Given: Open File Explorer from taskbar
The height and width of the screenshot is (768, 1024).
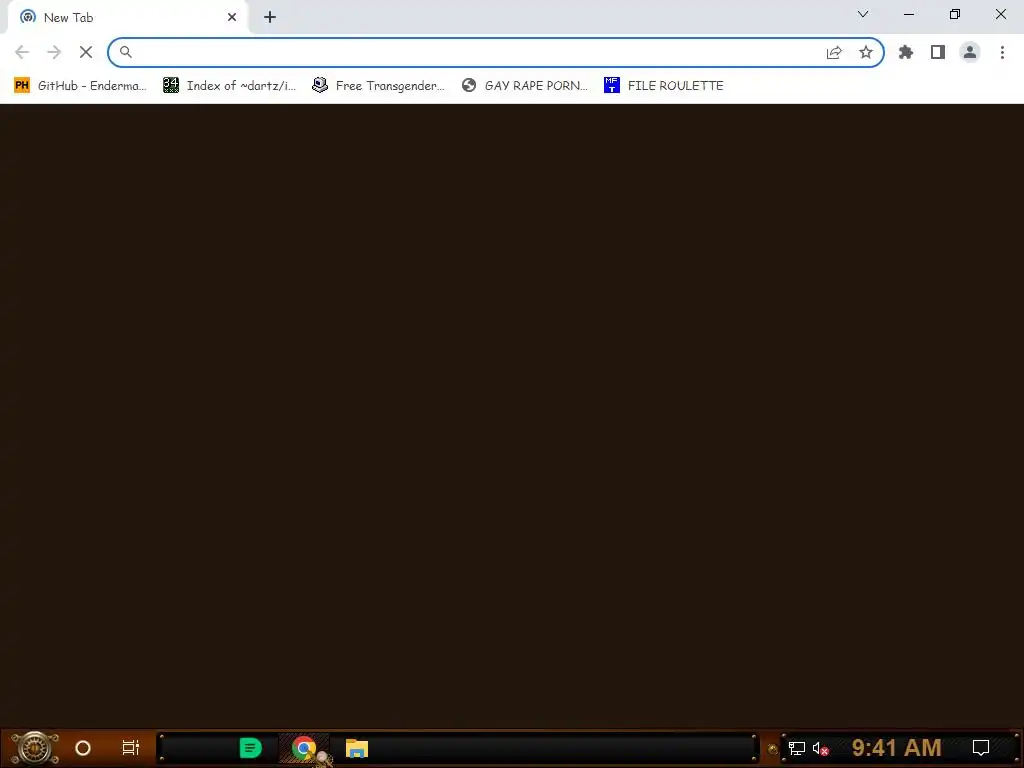Looking at the screenshot, I should [x=357, y=748].
